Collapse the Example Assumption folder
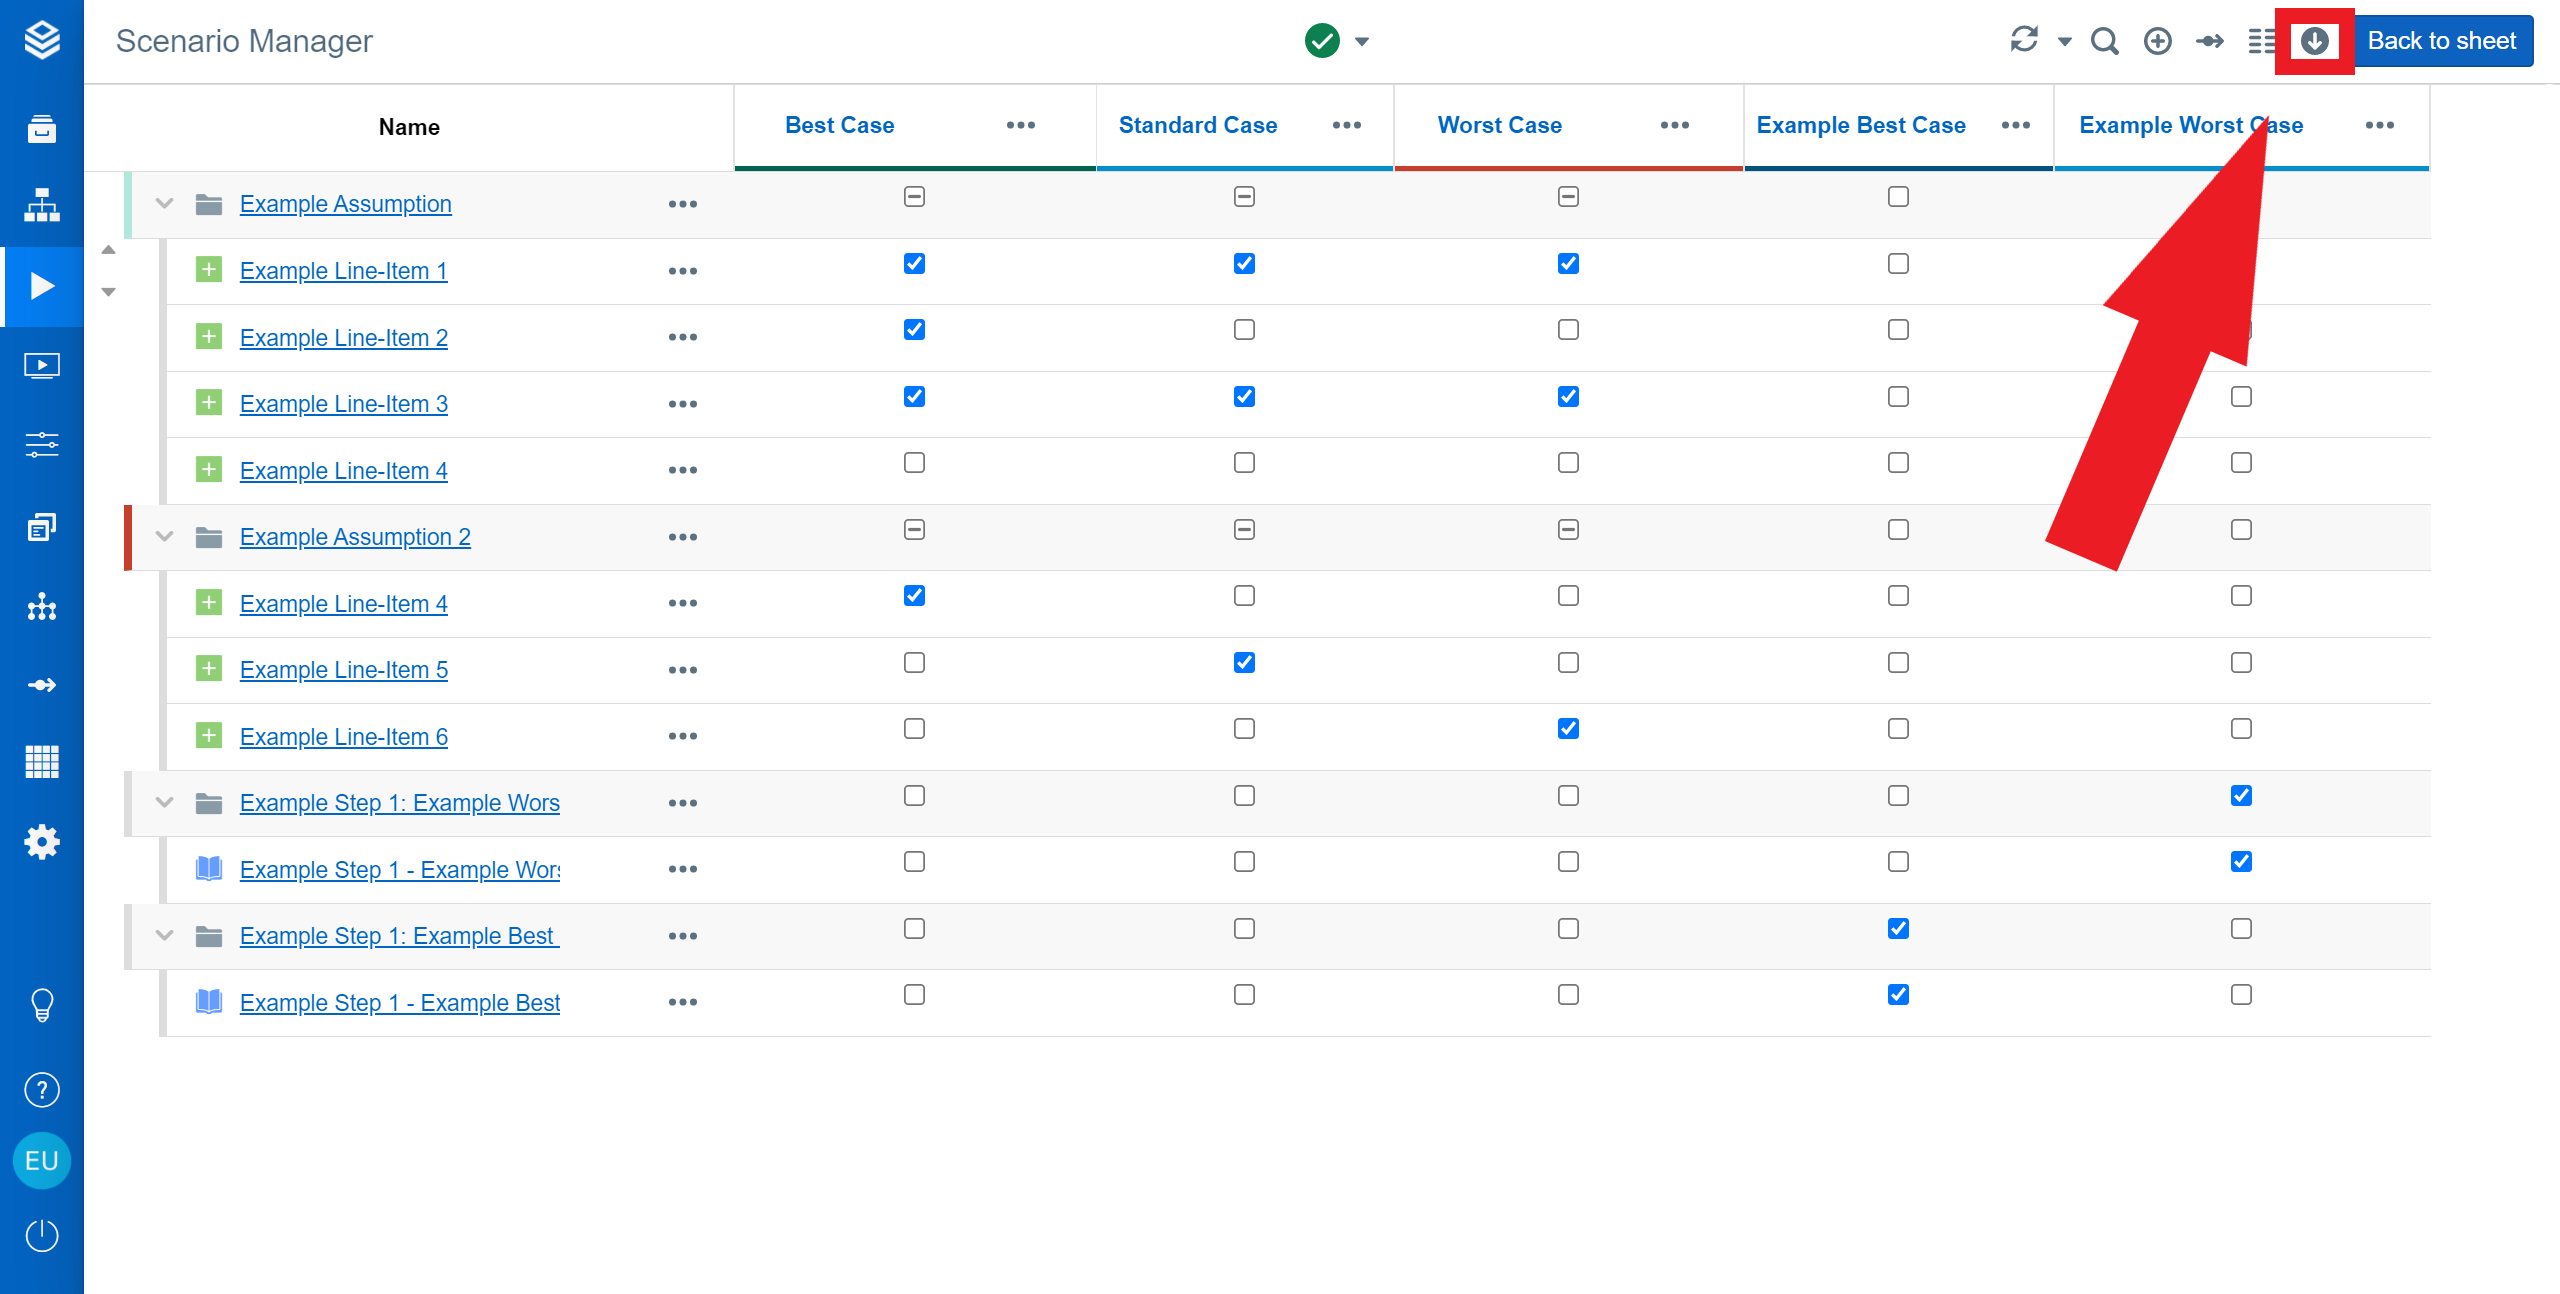The image size is (2560, 1294). (x=165, y=204)
